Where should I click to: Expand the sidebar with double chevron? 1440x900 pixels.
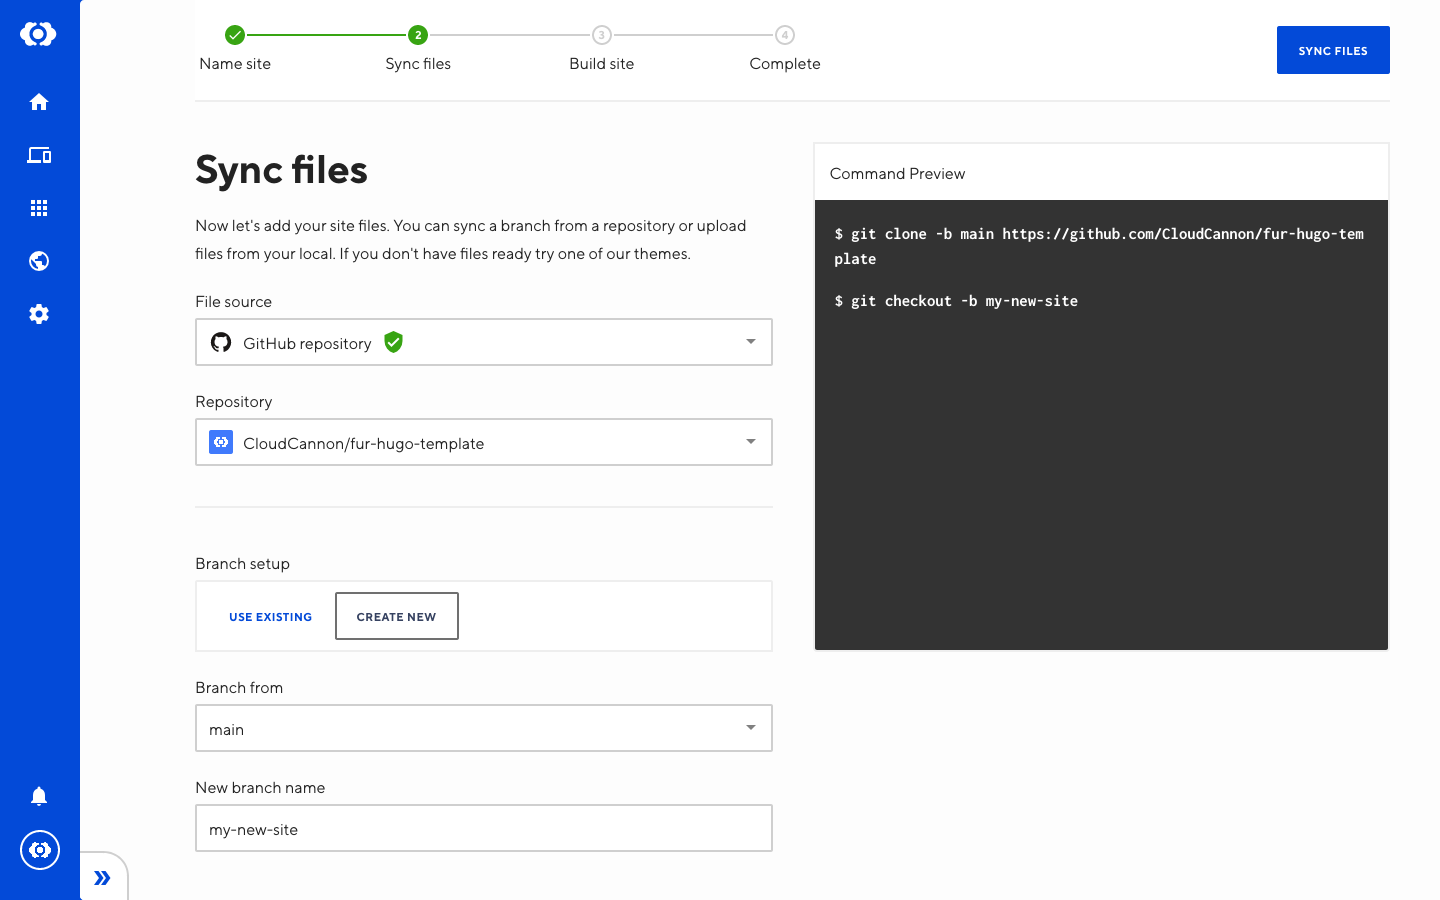point(102,878)
